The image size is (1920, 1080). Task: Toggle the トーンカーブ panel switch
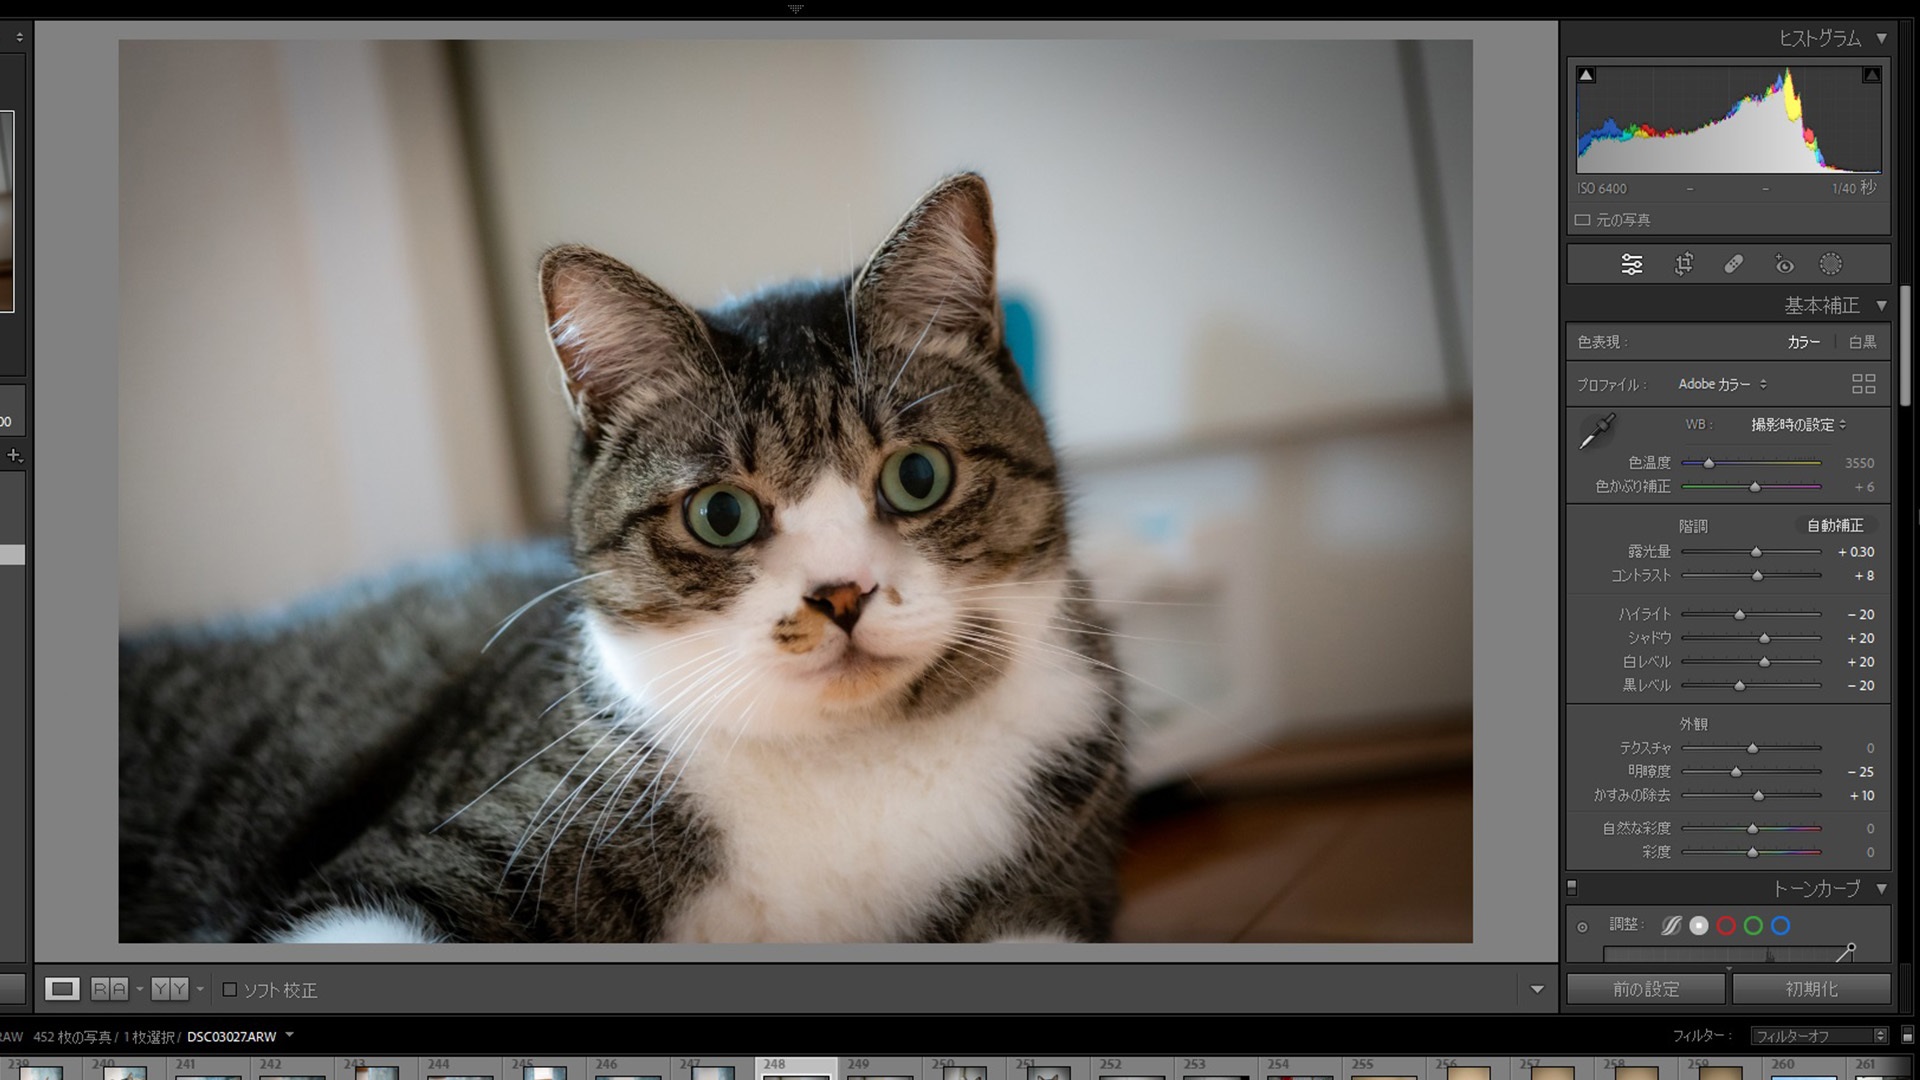pyautogui.click(x=1572, y=888)
